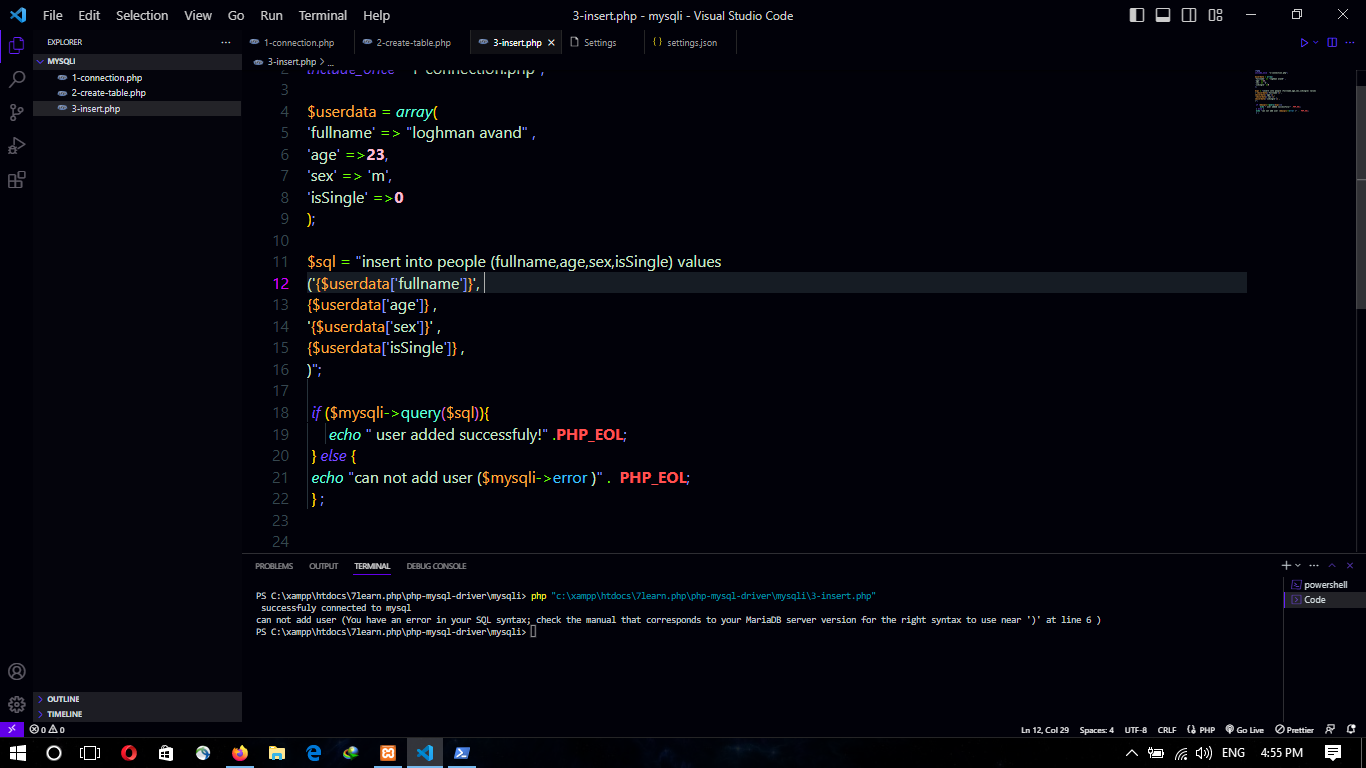Select PHP language mode in status bar
Screen dimensions: 1366x768
[x=1203, y=729]
